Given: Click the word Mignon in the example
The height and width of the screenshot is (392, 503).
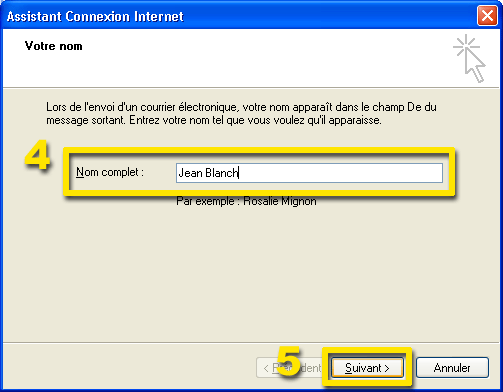Looking at the screenshot, I should 299,201.
